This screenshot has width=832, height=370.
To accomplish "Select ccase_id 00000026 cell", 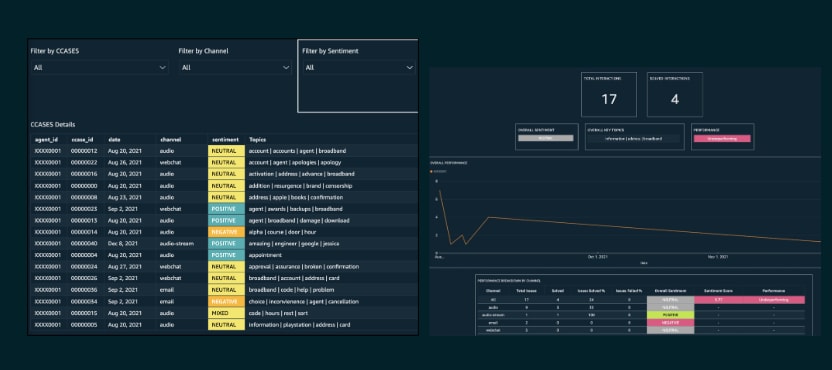I will [84, 278].
